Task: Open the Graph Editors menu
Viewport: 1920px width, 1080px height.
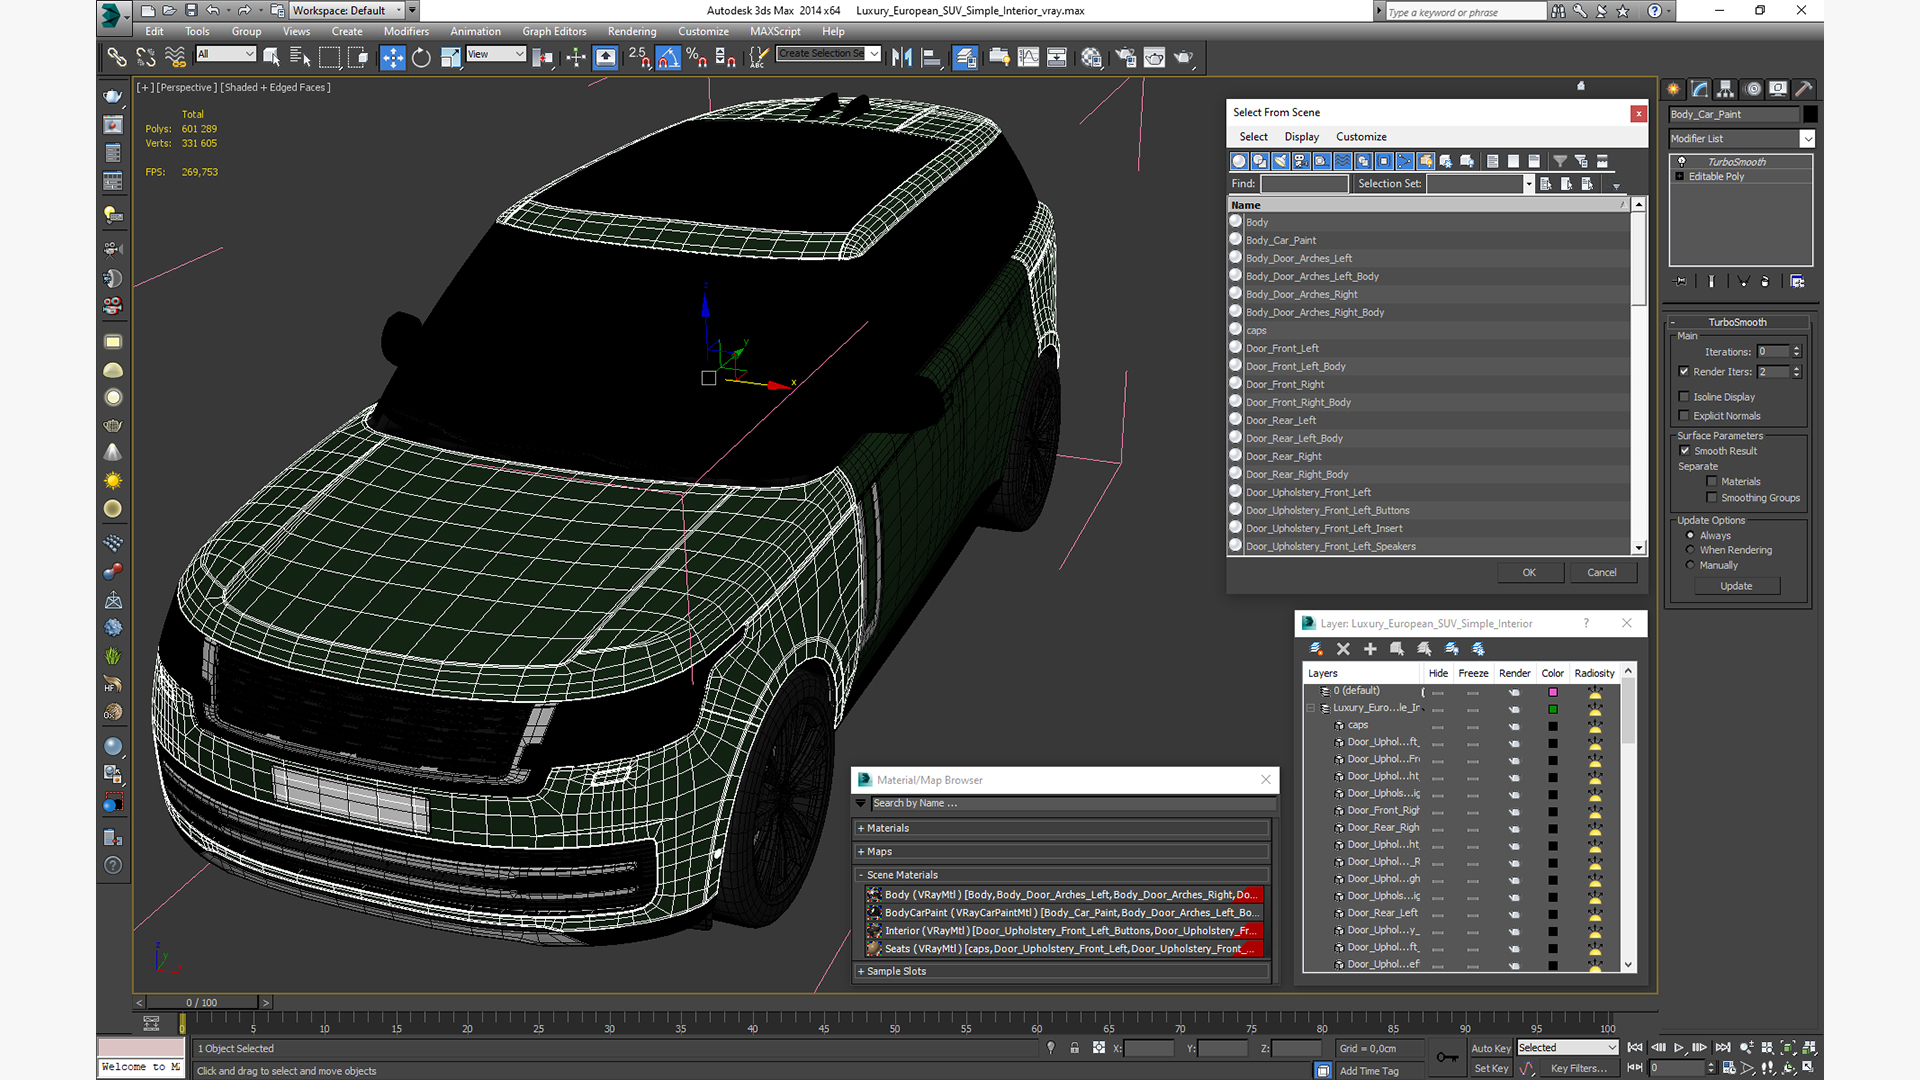Action: click(554, 32)
